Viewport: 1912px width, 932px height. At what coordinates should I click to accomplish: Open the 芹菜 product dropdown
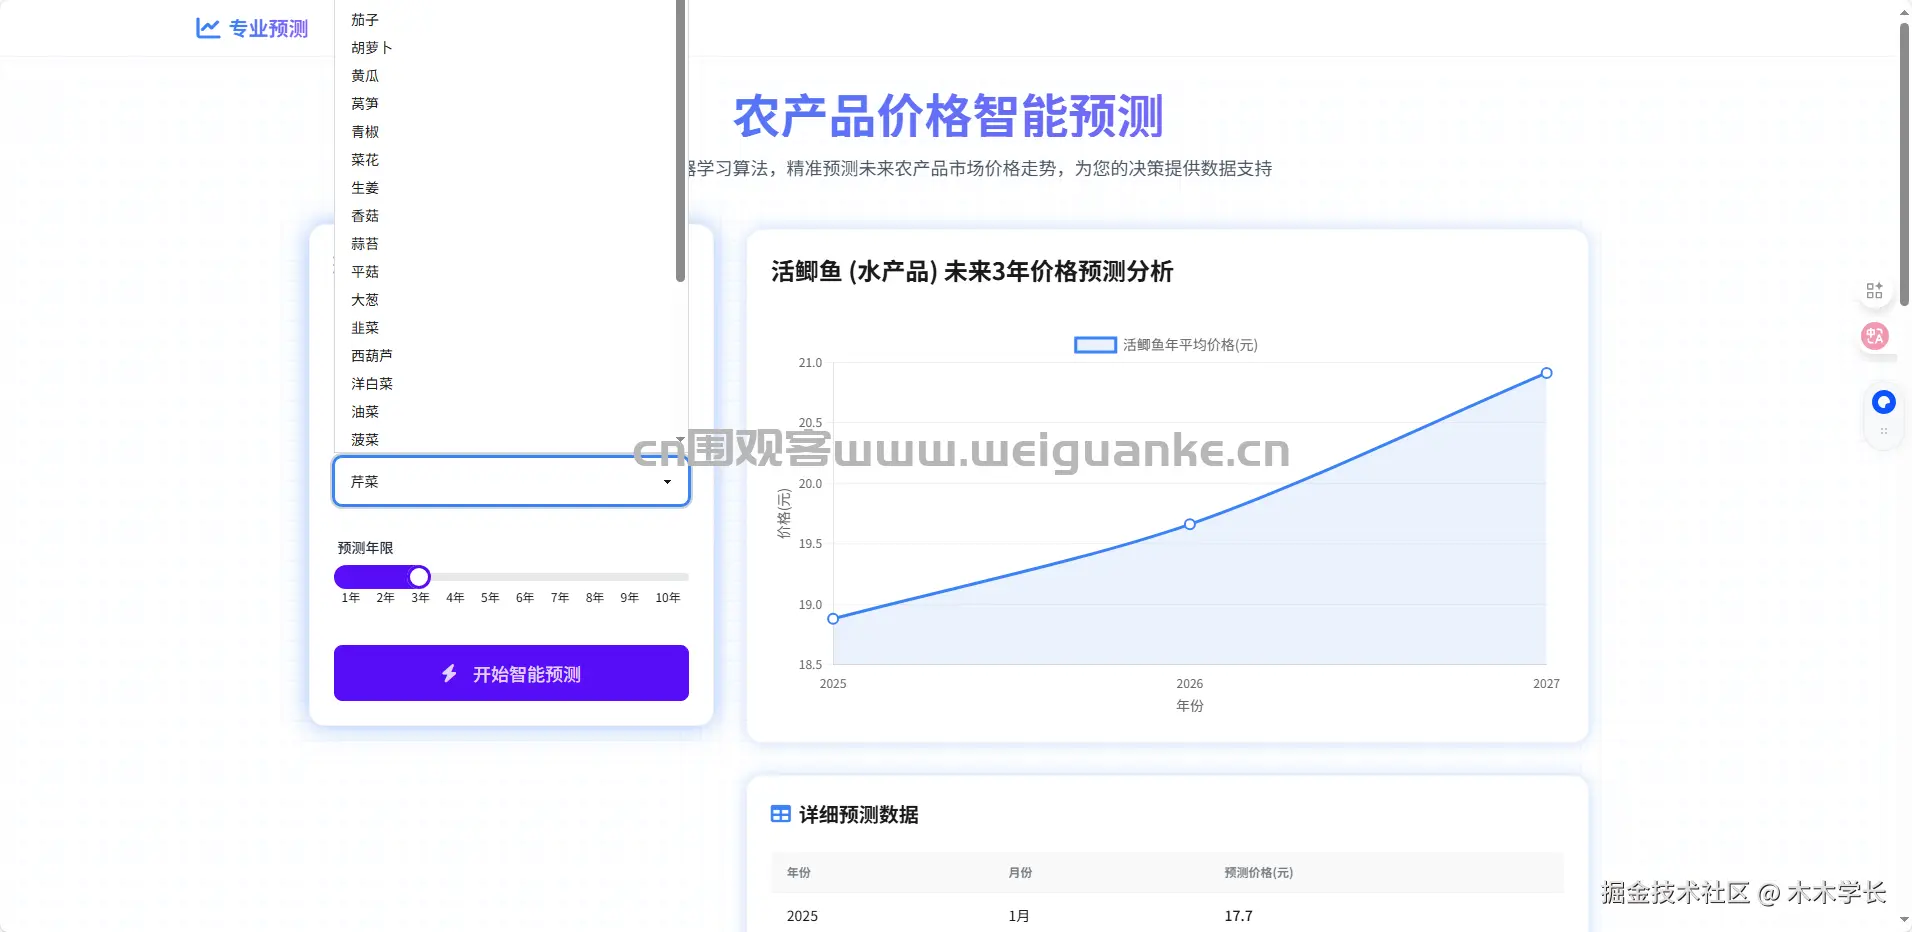[511, 481]
